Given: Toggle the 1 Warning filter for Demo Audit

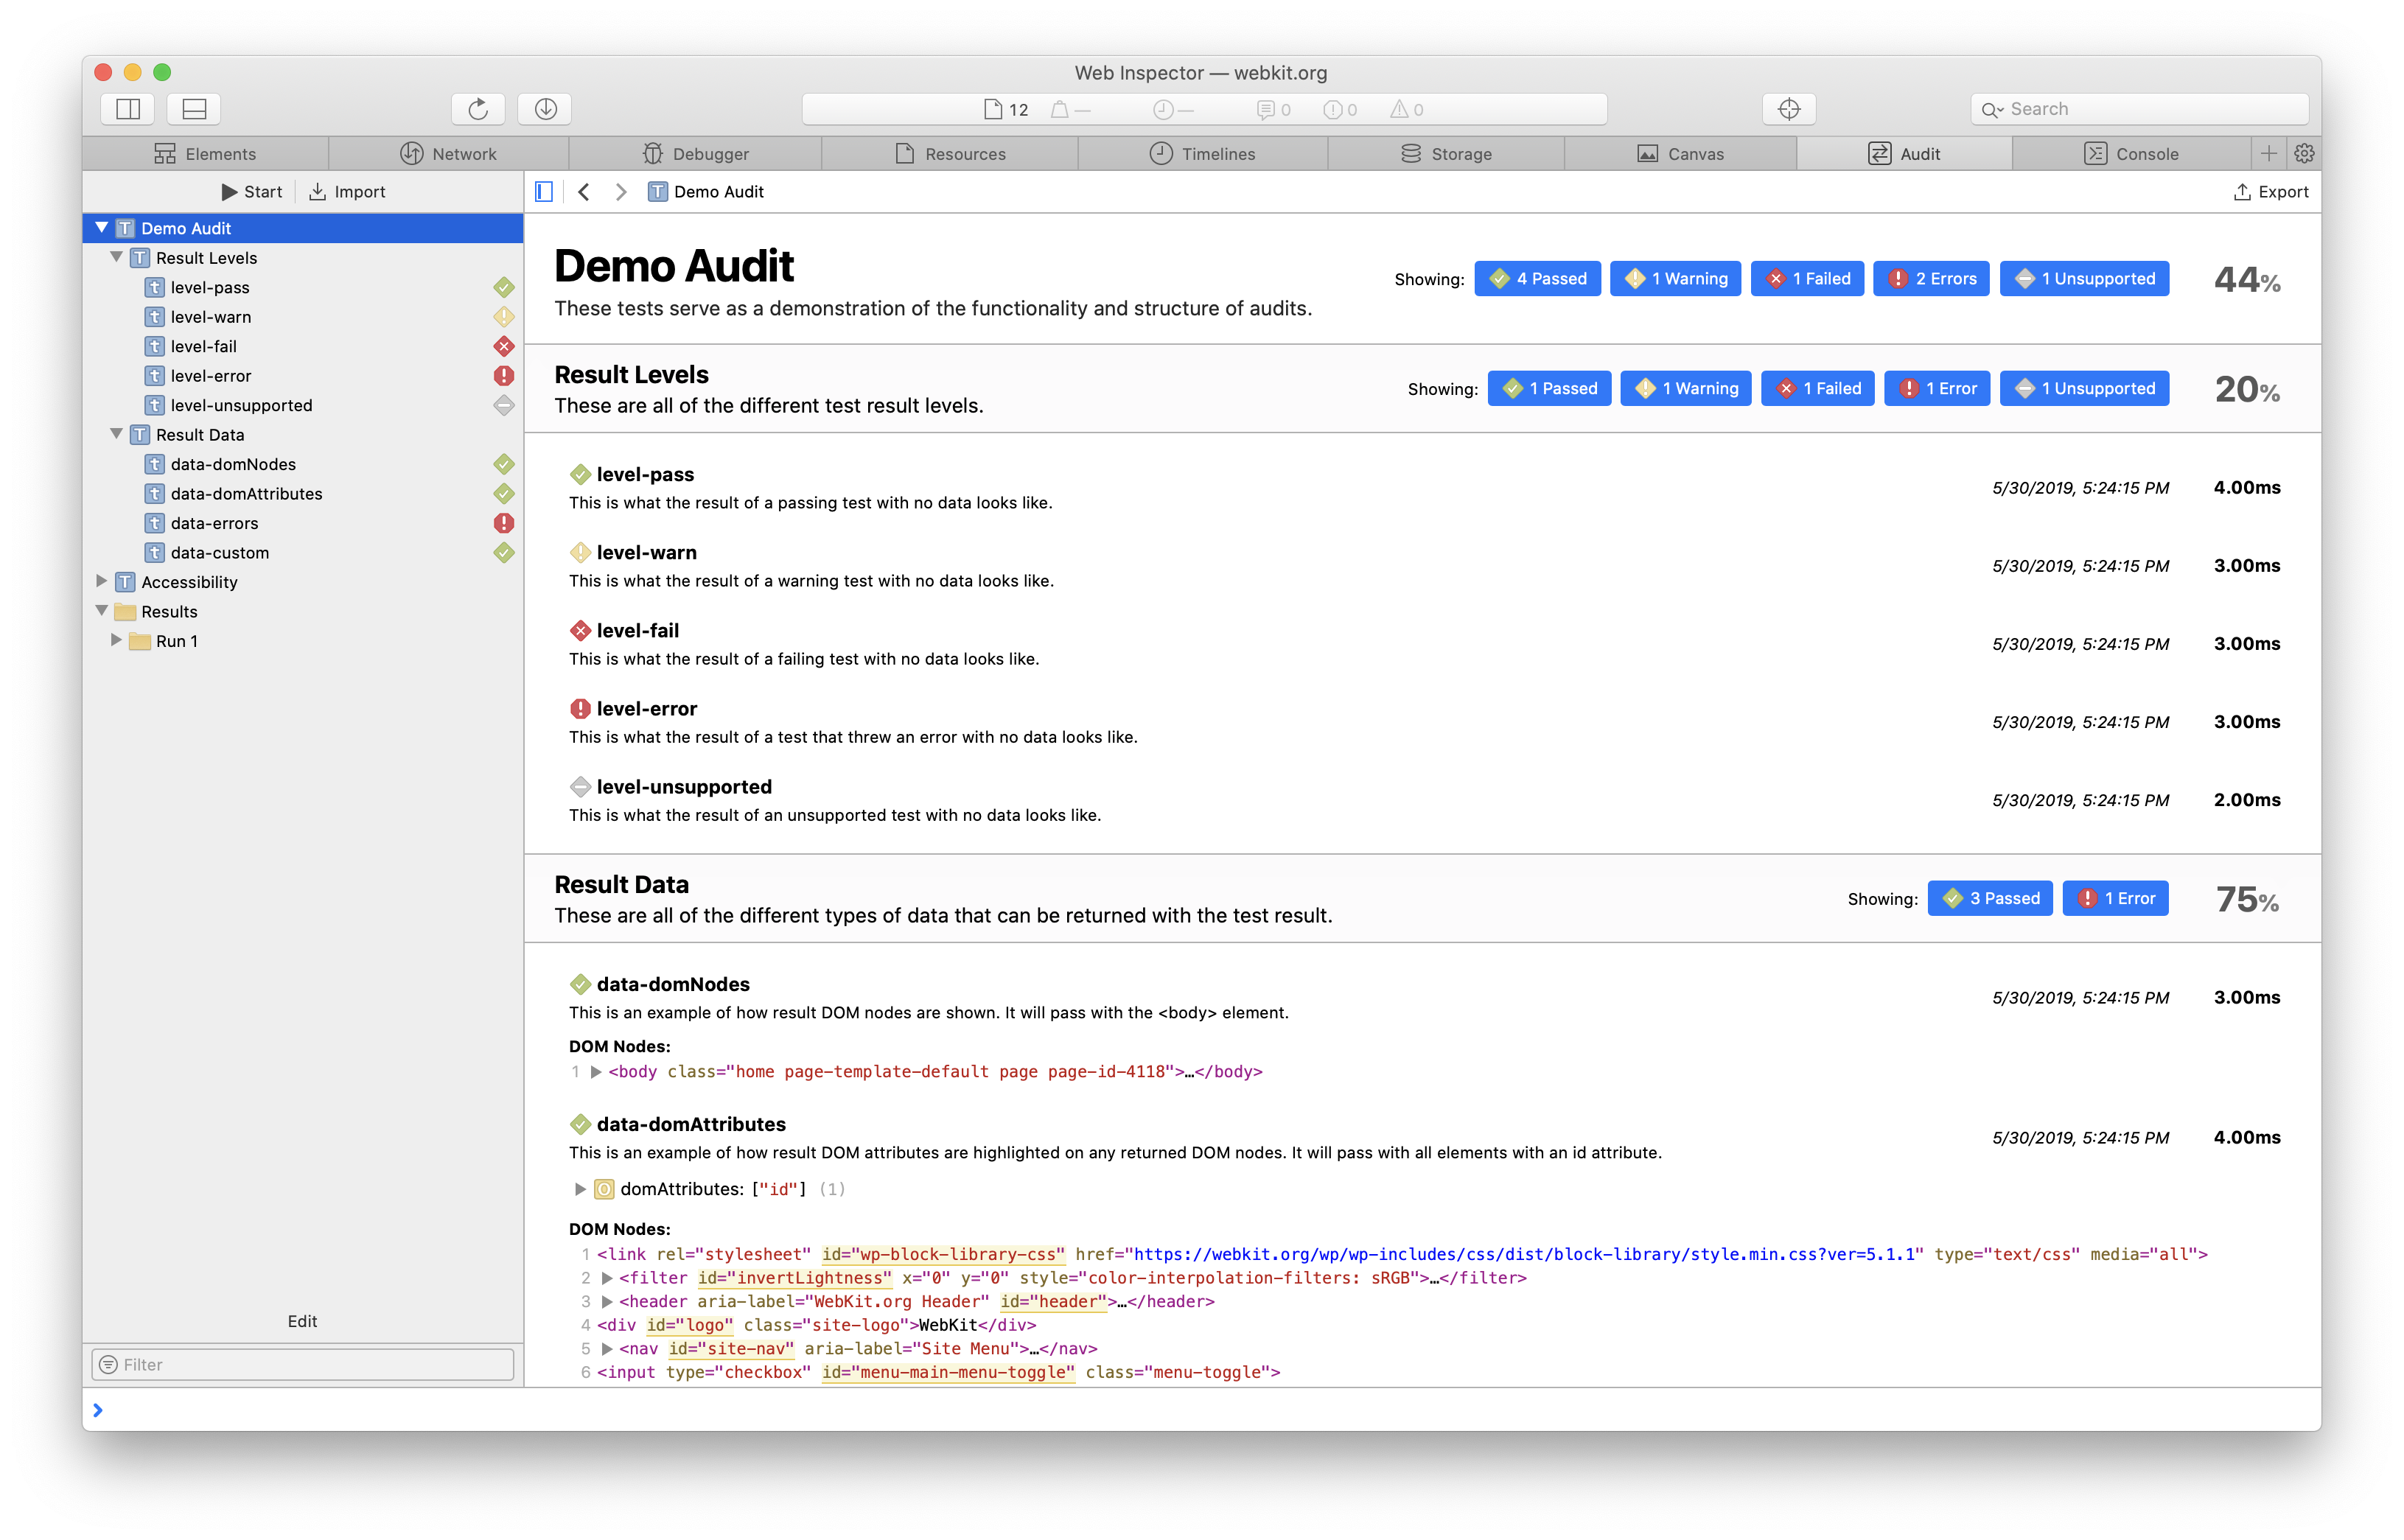Looking at the screenshot, I should point(1675,278).
